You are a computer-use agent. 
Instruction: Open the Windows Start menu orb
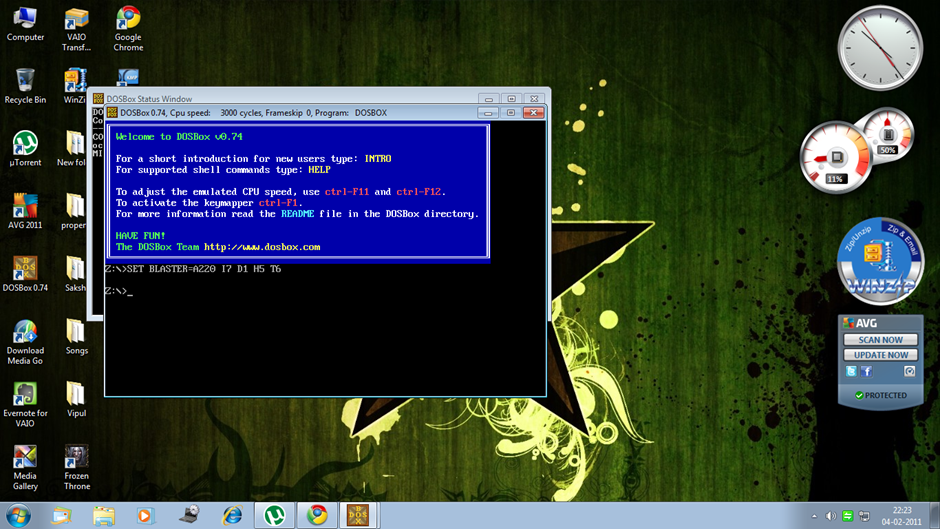pyautogui.click(x=18, y=516)
